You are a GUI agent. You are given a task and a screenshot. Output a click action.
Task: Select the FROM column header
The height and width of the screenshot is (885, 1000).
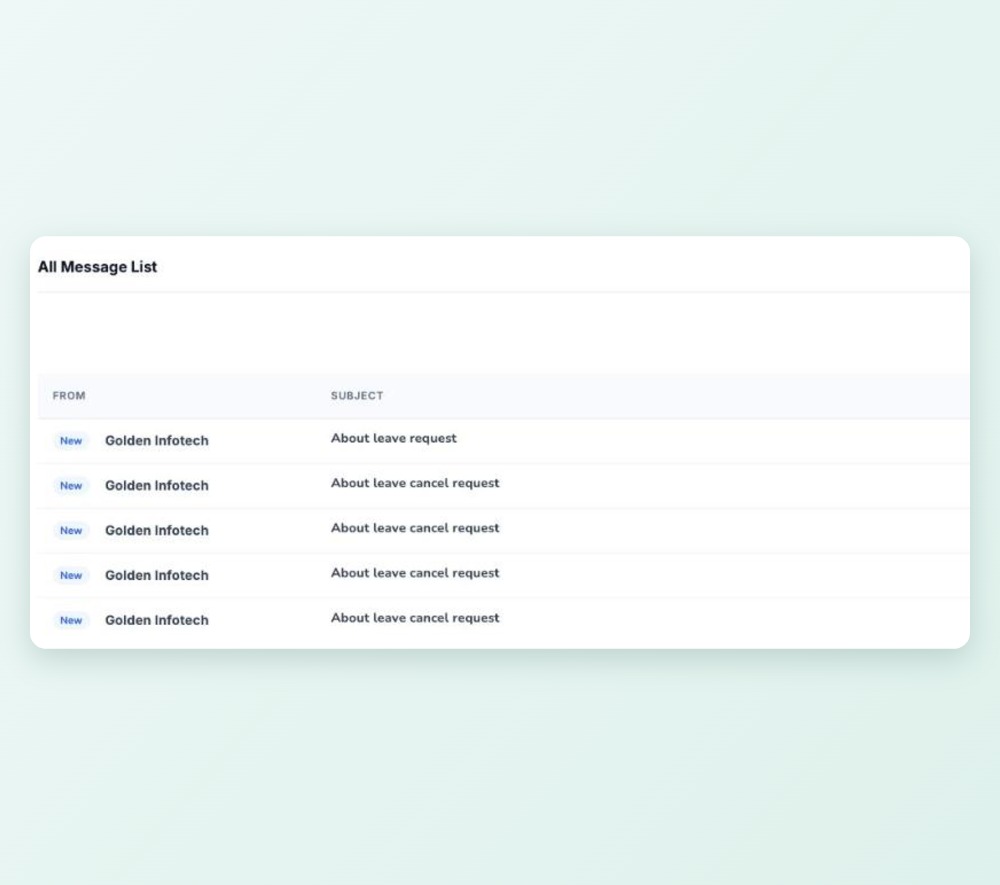pos(69,396)
